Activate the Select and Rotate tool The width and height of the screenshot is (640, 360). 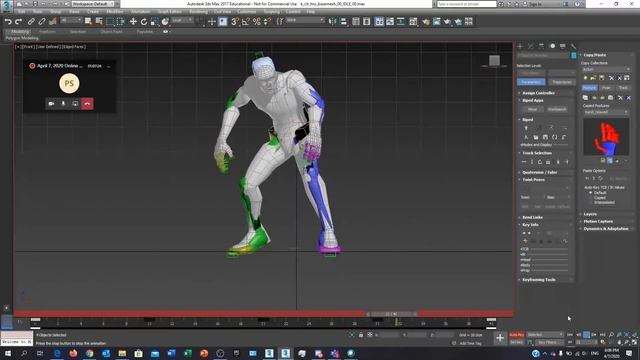pos(144,22)
